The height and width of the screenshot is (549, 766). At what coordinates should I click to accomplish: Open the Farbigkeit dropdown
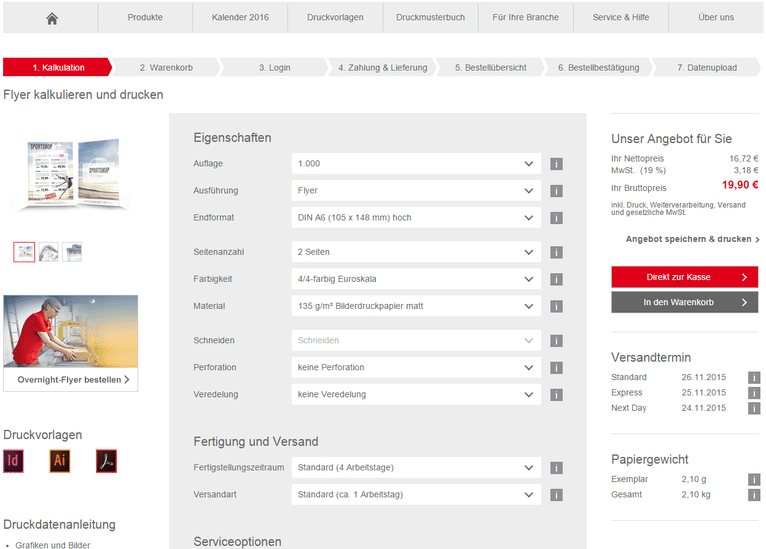[416, 279]
